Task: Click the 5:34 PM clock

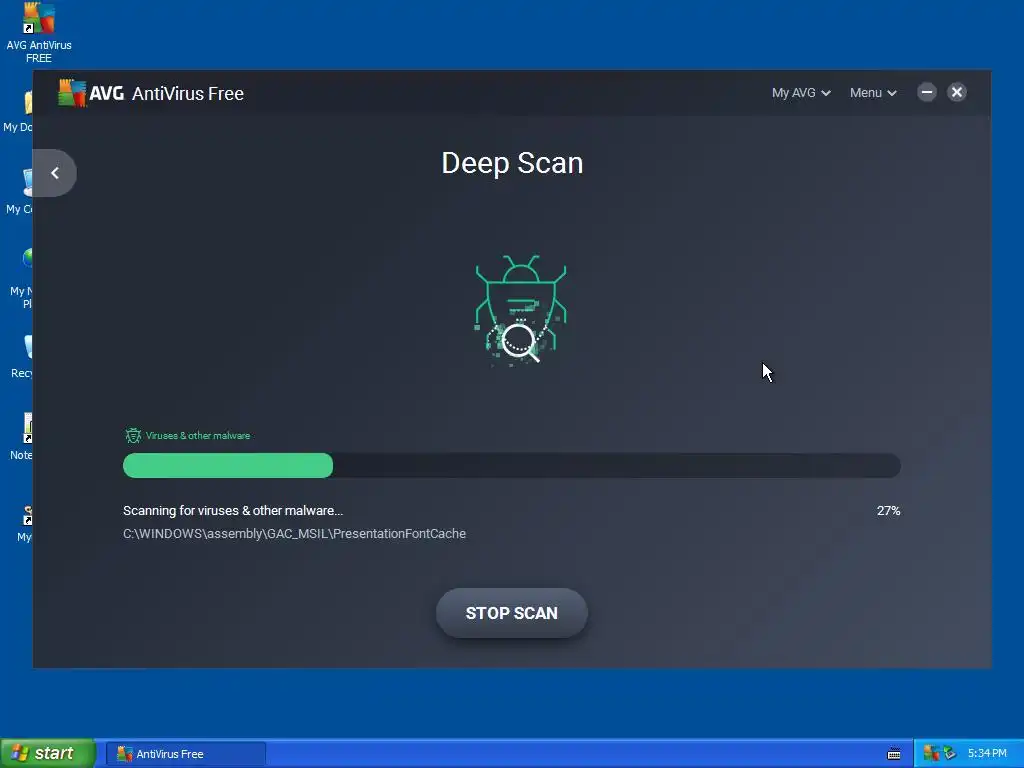Action: tap(987, 754)
